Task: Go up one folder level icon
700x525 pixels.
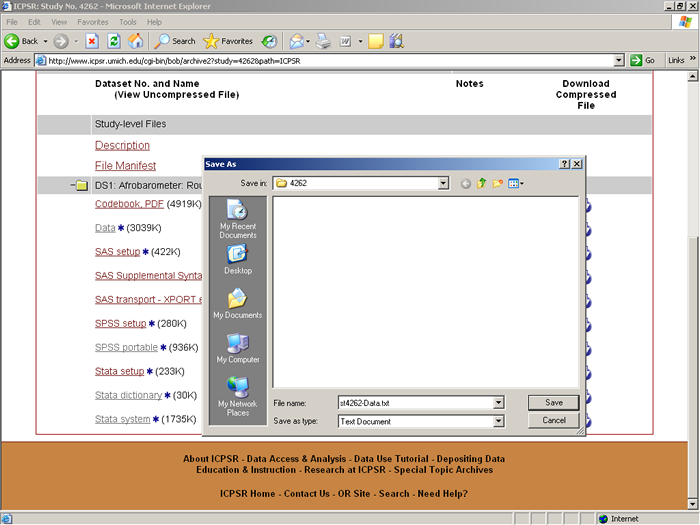Action: coord(481,183)
